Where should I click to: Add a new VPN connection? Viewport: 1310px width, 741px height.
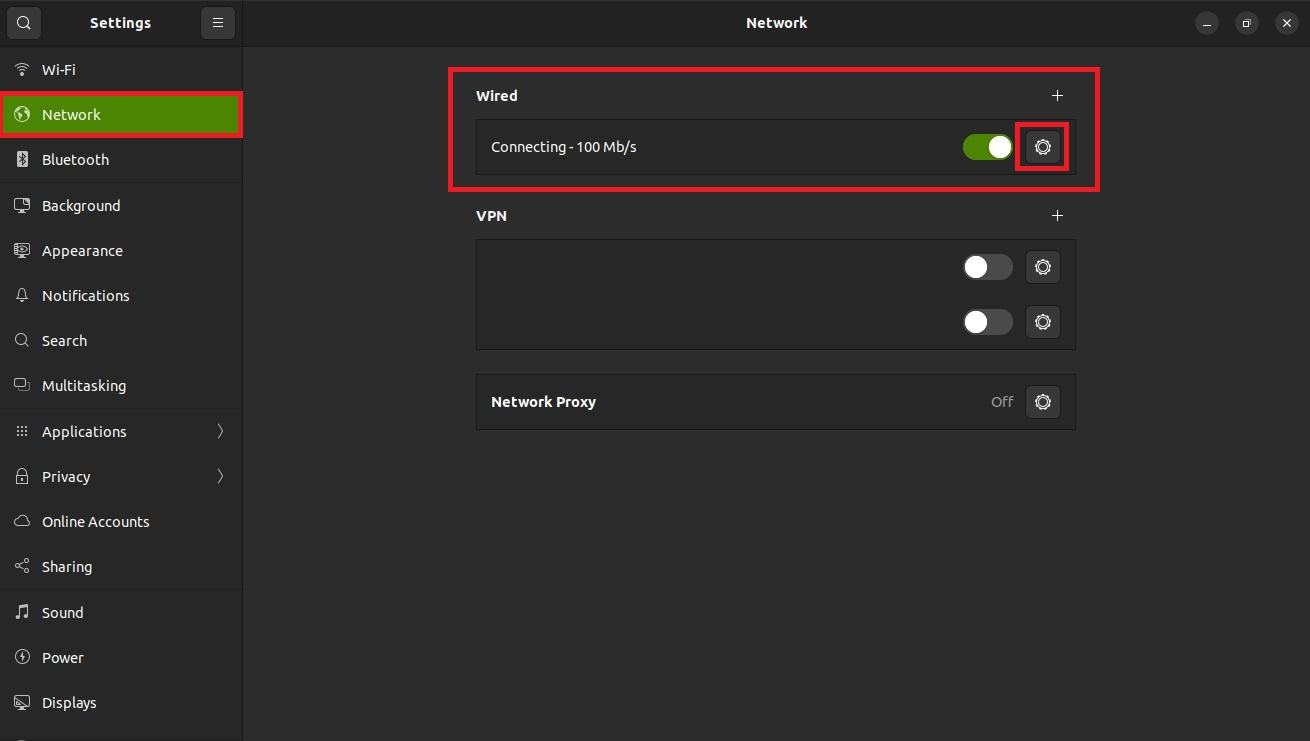tap(1057, 216)
